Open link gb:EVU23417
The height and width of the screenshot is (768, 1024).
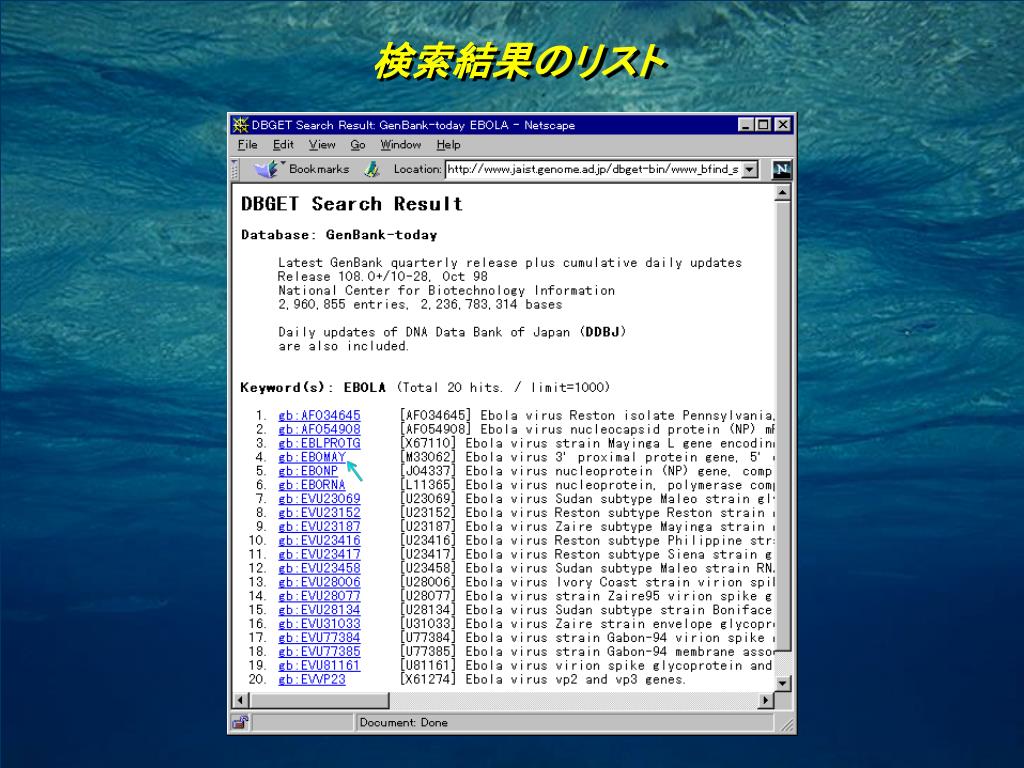tap(319, 554)
